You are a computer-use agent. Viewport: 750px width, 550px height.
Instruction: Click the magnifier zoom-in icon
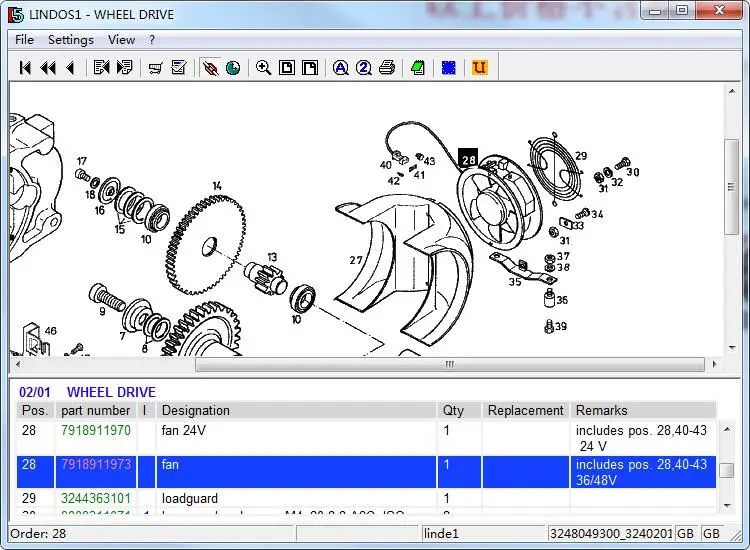click(263, 68)
